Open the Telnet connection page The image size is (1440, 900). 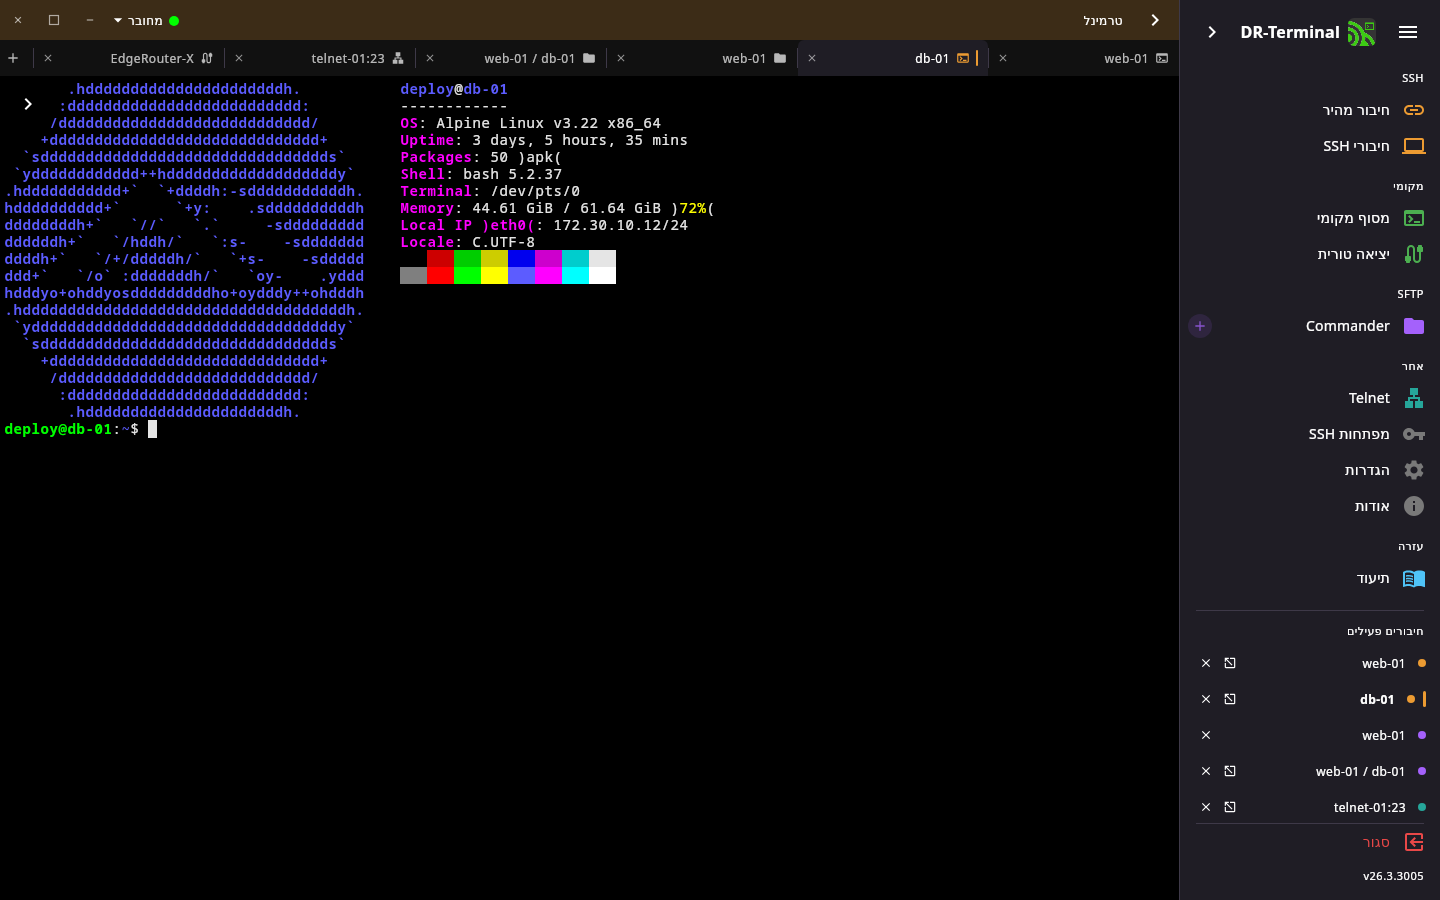[x=1310, y=398]
